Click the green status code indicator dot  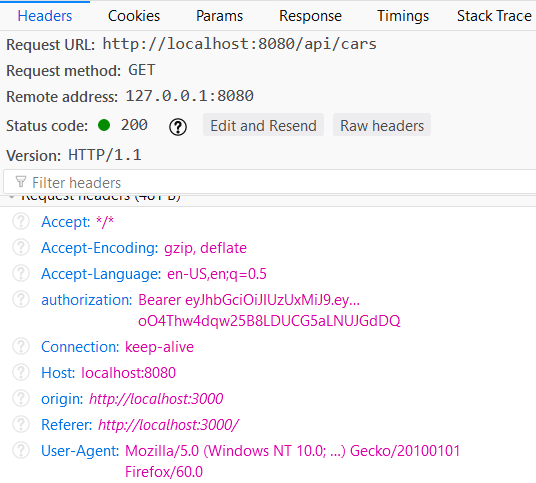pyautogui.click(x=104, y=125)
